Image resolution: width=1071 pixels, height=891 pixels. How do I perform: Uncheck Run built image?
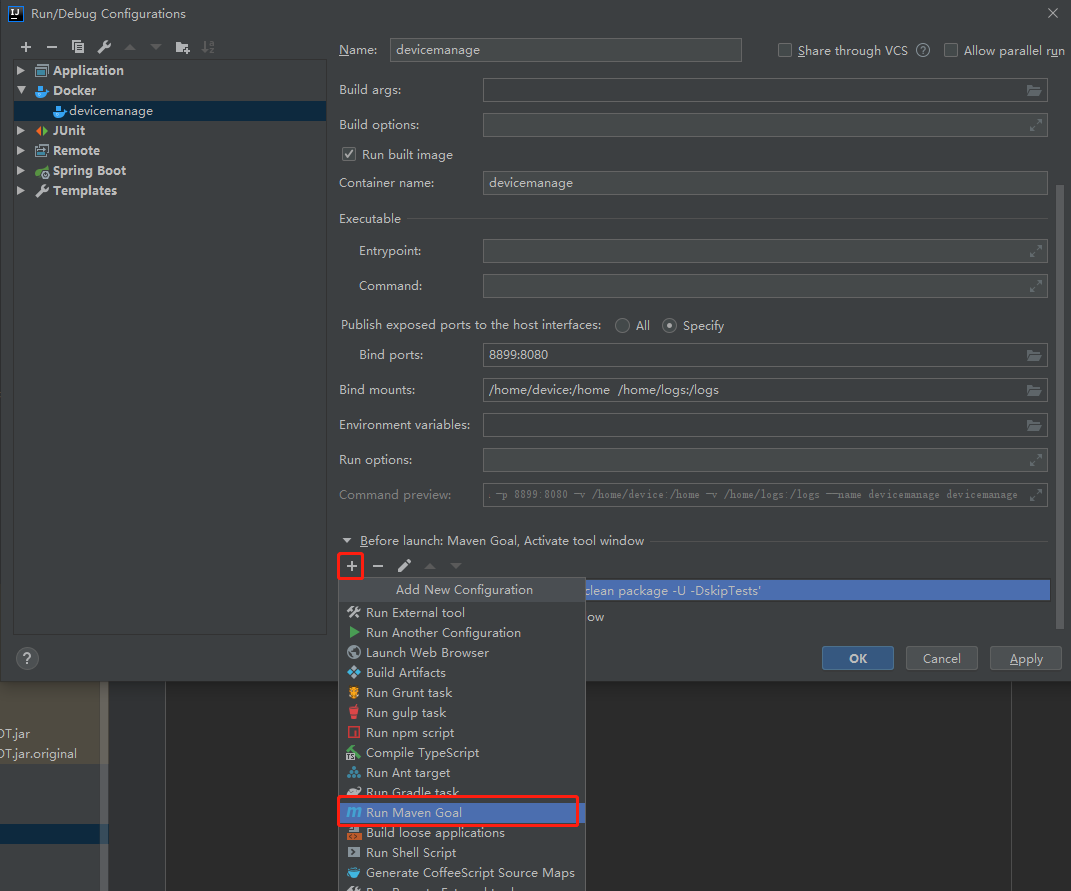pos(349,154)
